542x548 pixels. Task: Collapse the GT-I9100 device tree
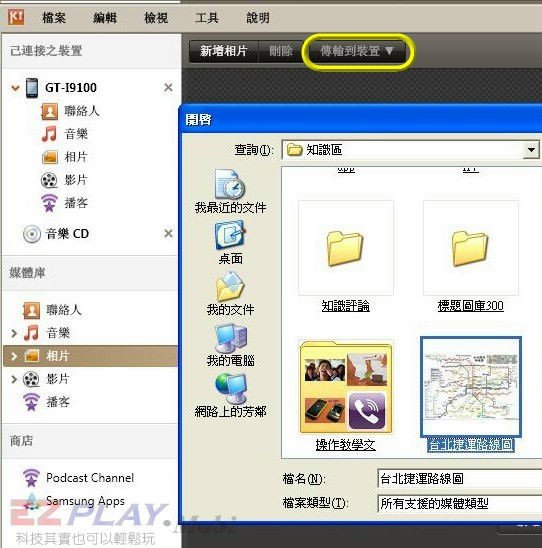tap(15, 87)
